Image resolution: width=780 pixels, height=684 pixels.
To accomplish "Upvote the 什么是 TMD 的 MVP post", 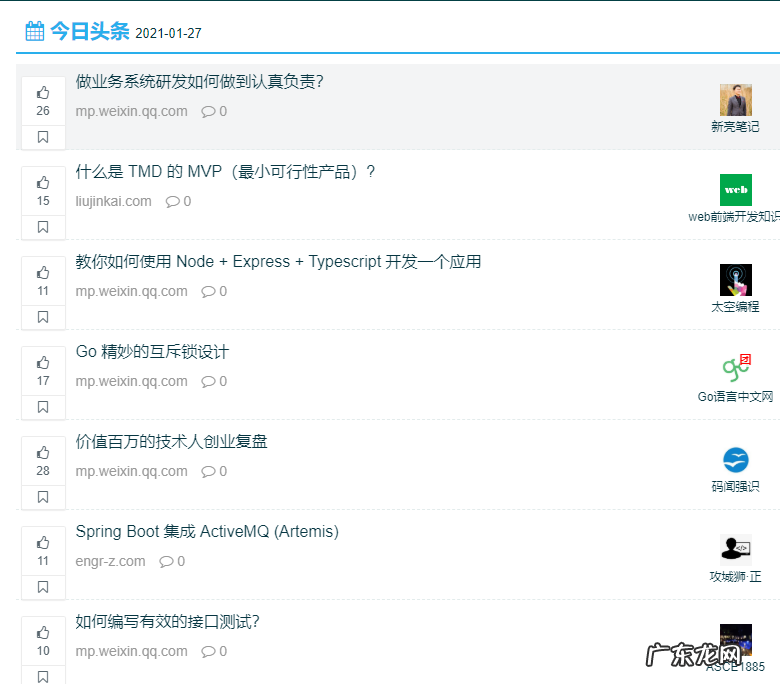I will tap(43, 191).
